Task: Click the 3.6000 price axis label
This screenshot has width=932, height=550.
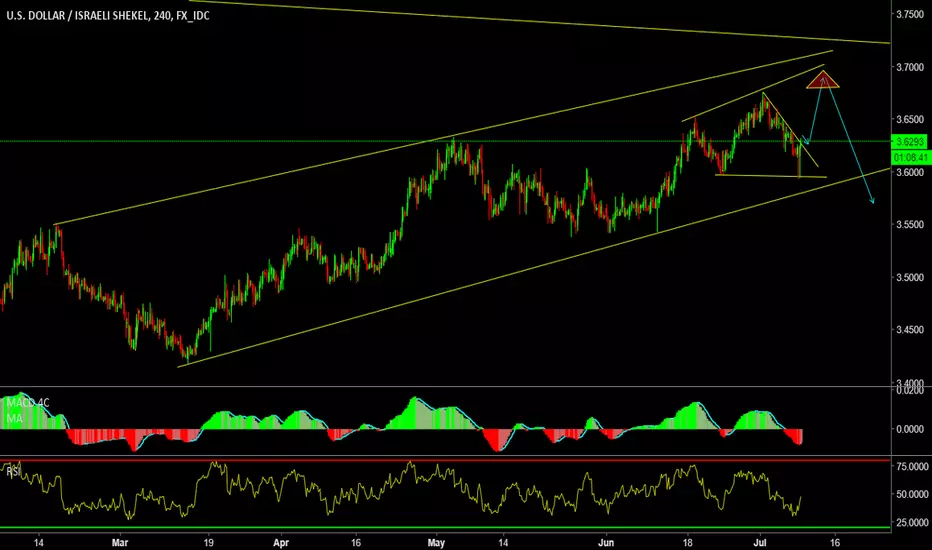Action: point(910,172)
